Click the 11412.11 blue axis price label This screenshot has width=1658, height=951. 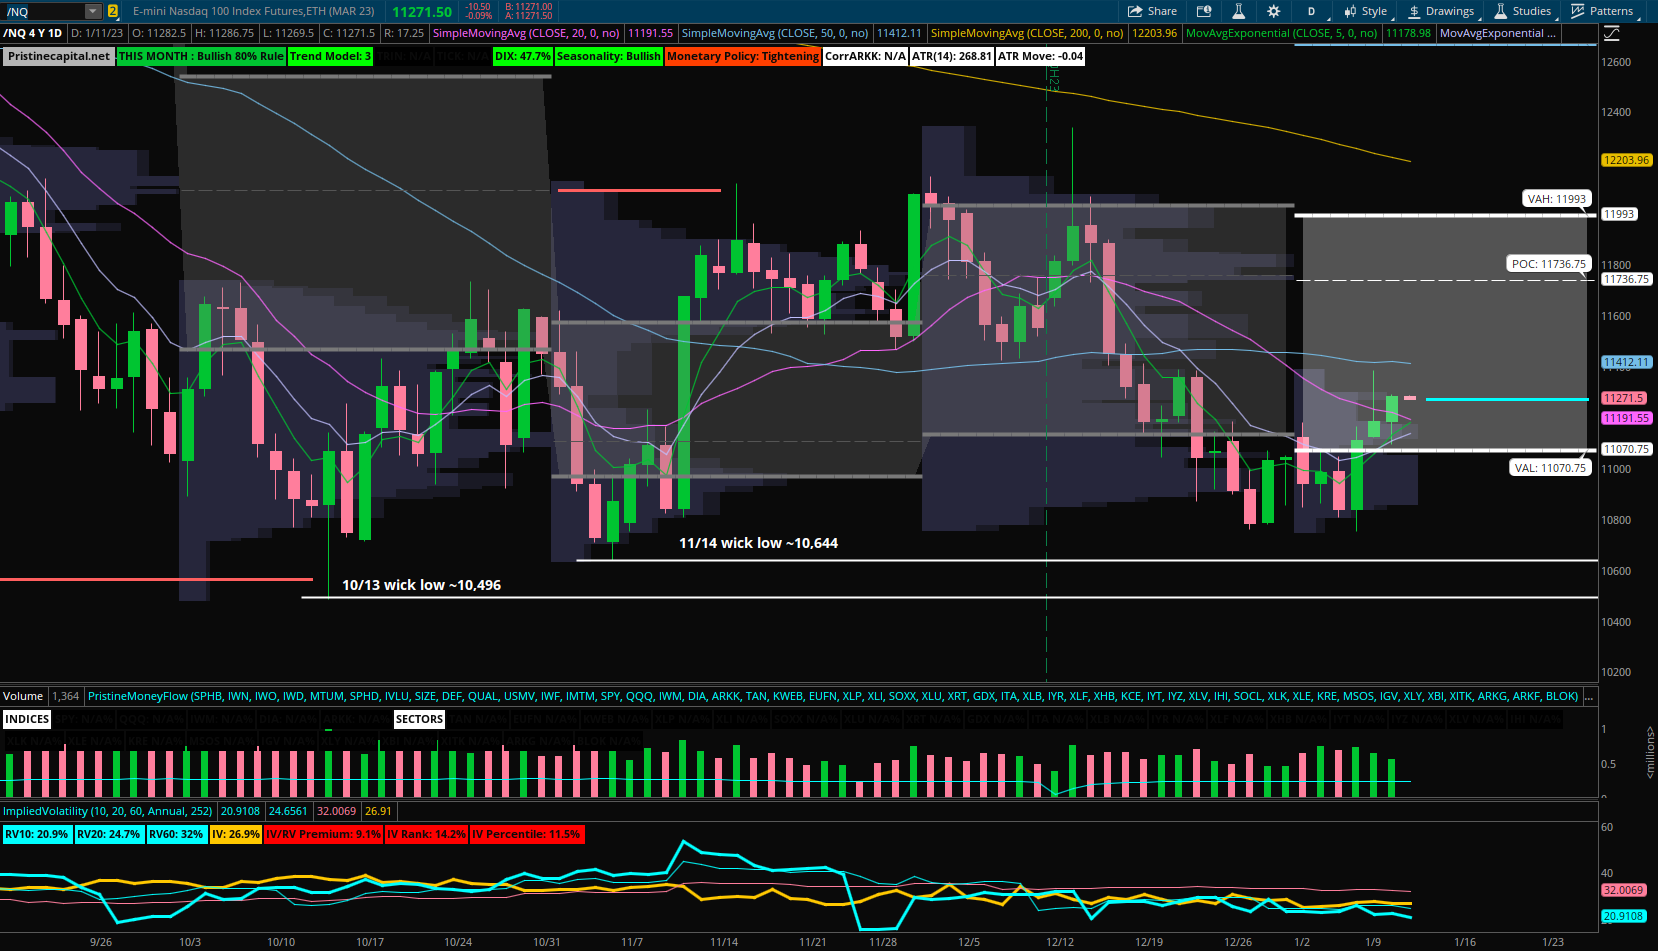tap(1626, 362)
